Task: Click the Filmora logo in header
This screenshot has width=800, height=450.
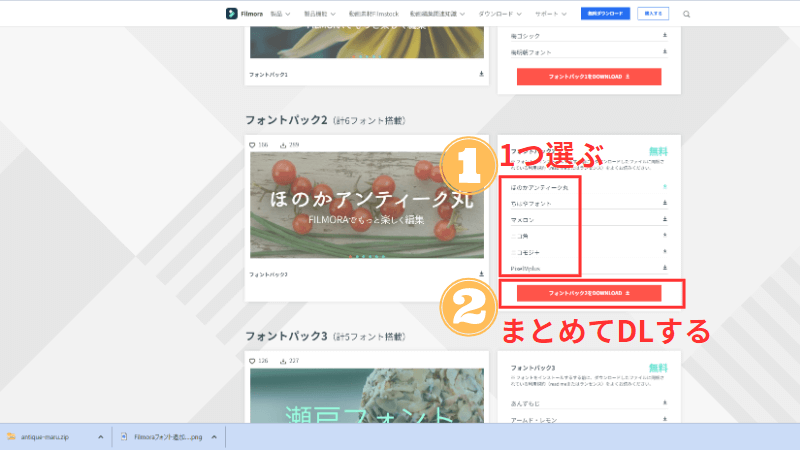Action: (244, 14)
